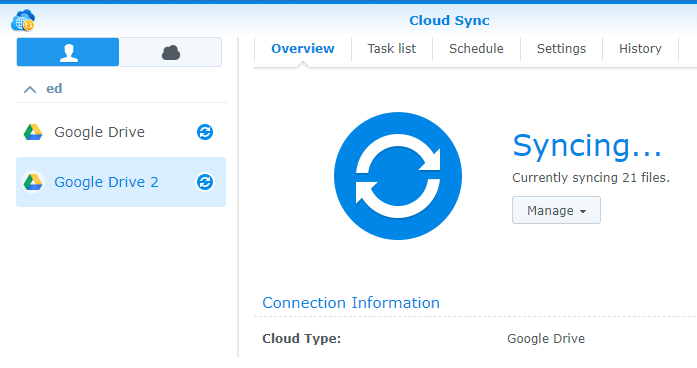Click the 'Cloud Type:' label
The width and height of the screenshot is (697, 368).
click(301, 339)
